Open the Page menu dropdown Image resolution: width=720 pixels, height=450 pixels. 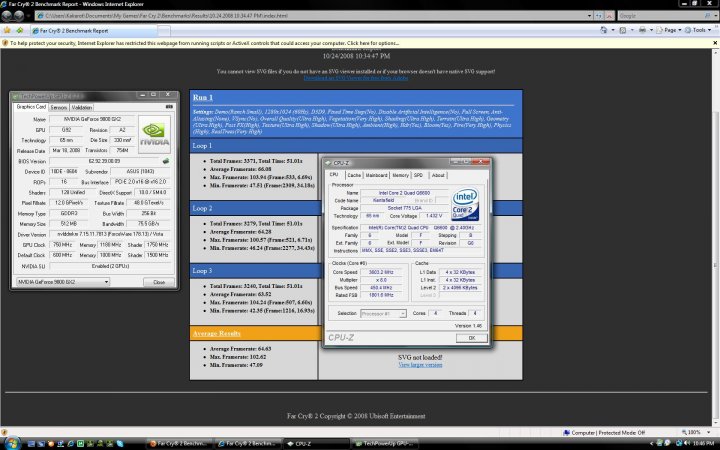[669, 30]
